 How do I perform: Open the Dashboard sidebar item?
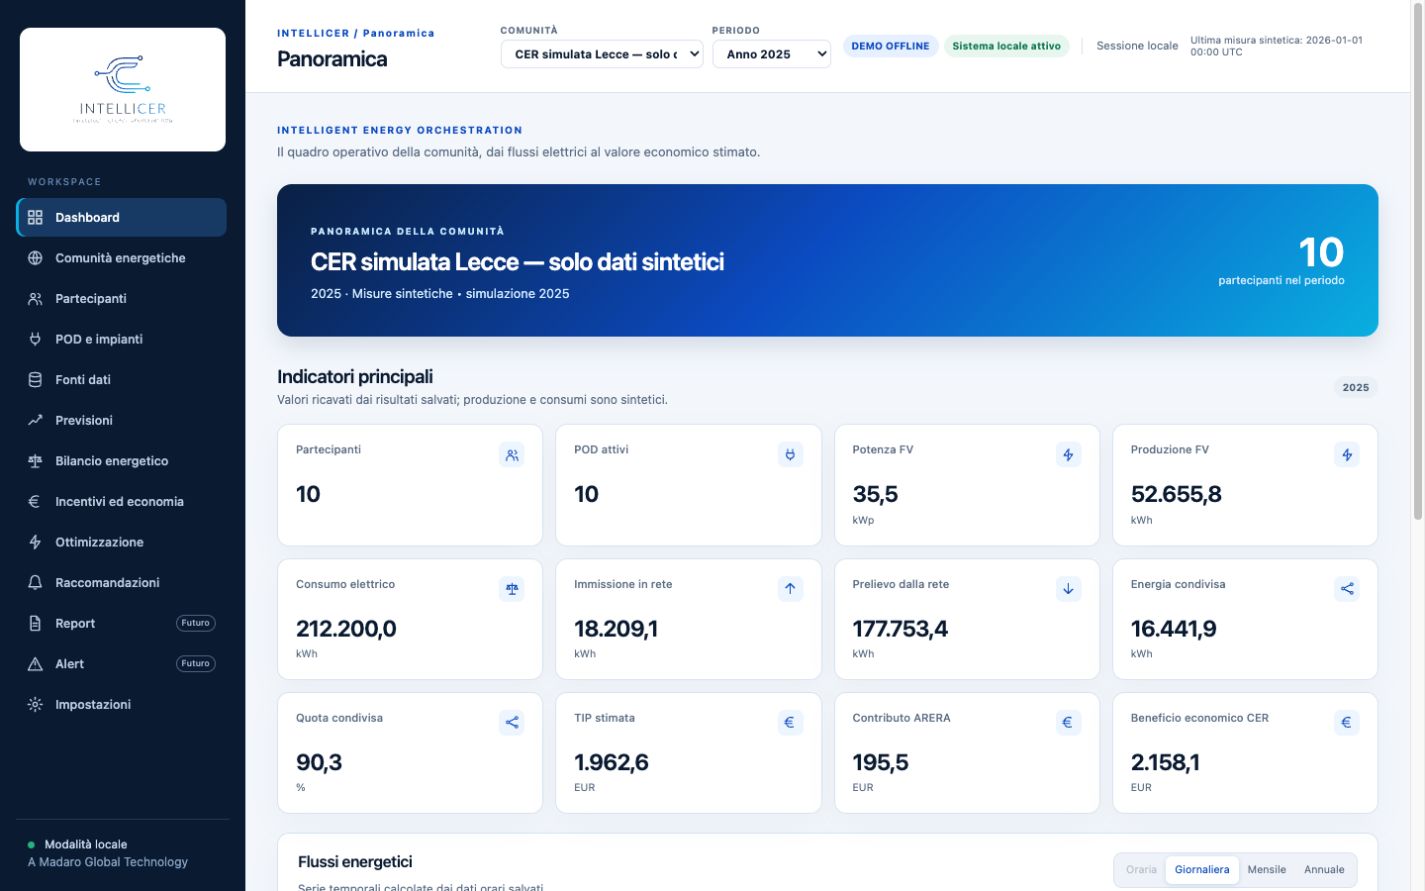122,217
